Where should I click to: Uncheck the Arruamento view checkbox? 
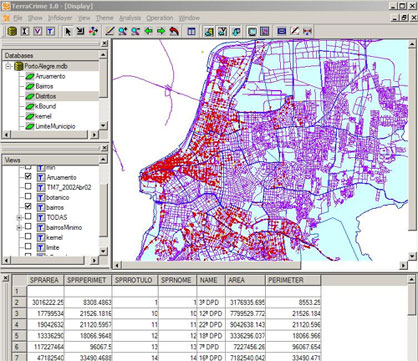pos(28,176)
